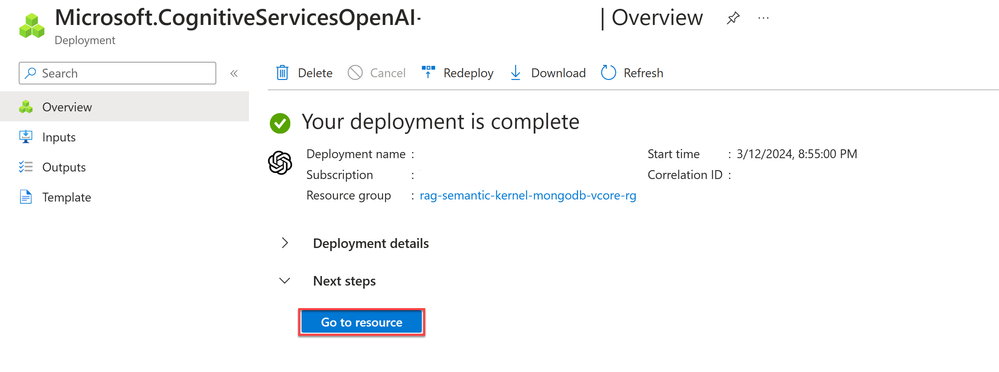The height and width of the screenshot is (372, 999).
Task: Open the Template menu item
Action: point(124,197)
